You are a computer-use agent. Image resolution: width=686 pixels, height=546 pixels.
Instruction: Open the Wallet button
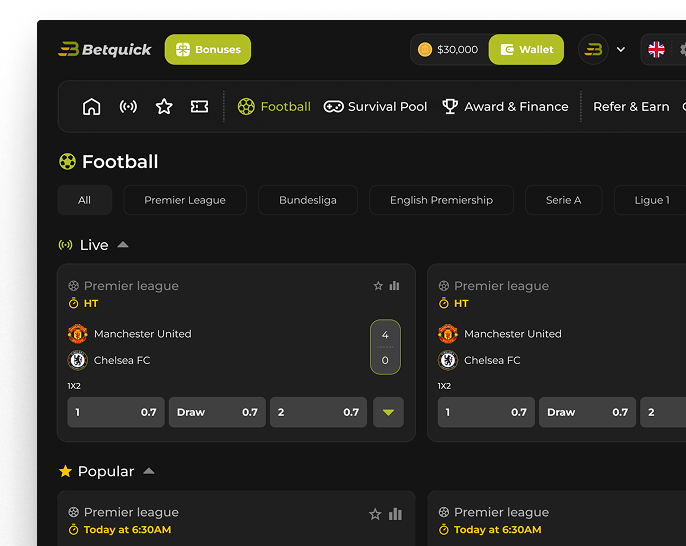(x=526, y=49)
